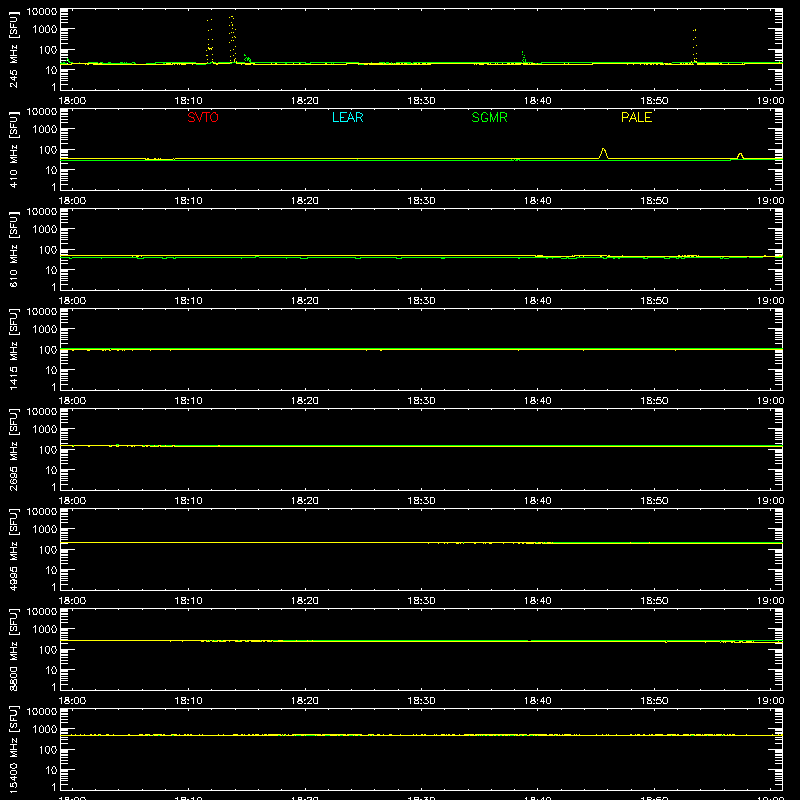Click the 10000 y-axis label of the 8800 MHz plot

pos(42,612)
